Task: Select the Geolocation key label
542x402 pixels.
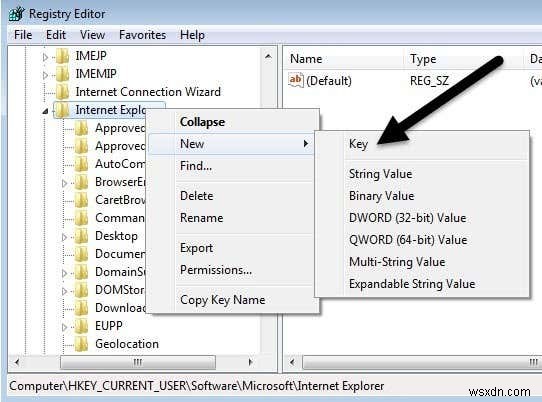Action: 127,344
